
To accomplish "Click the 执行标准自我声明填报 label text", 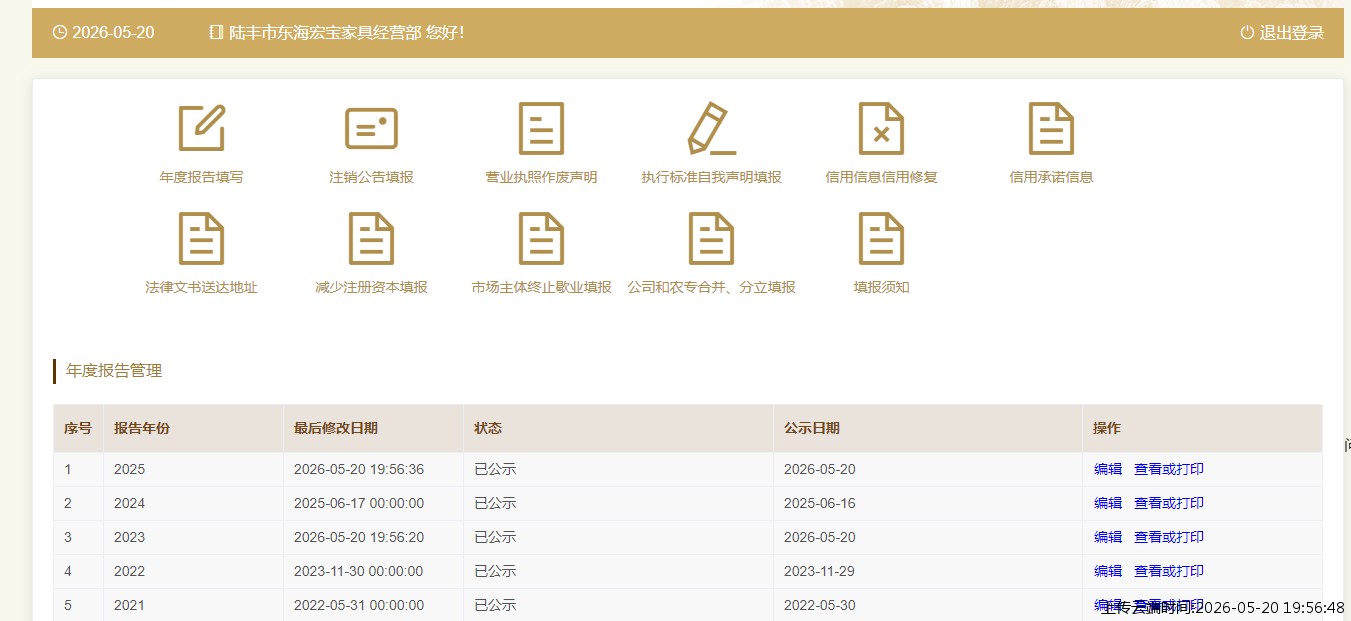I will pos(711,177).
